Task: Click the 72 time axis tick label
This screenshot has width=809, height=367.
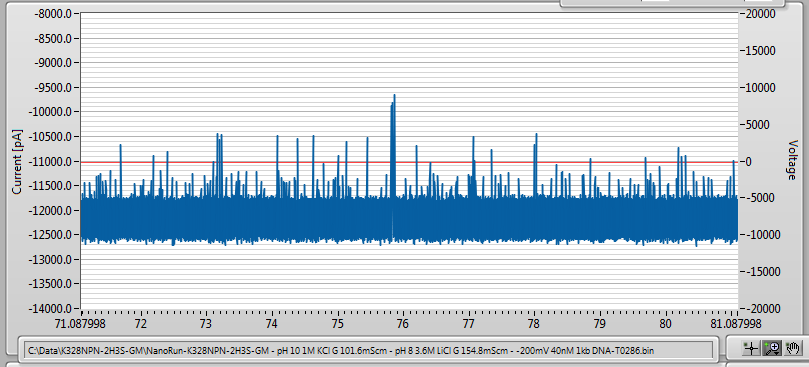Action: [141, 324]
